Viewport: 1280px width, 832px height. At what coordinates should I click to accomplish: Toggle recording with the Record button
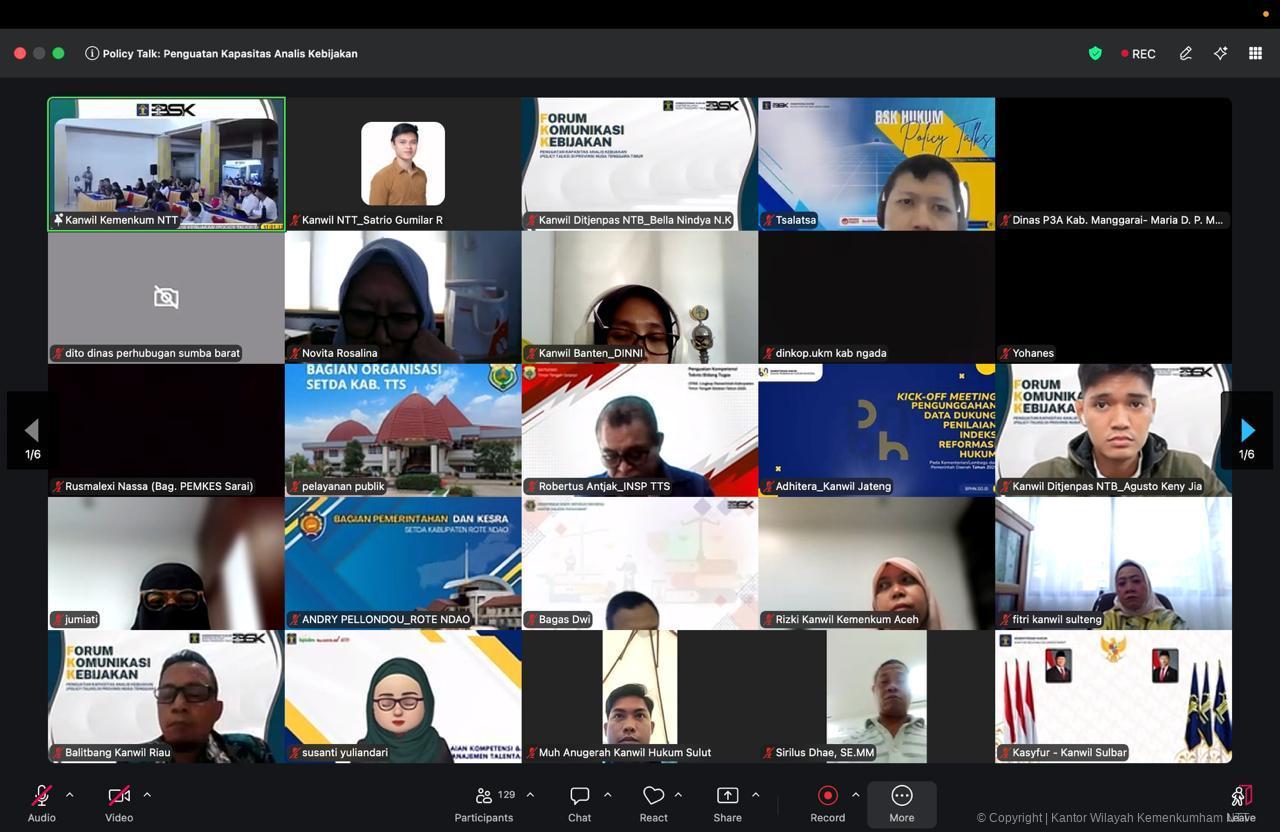[827, 803]
